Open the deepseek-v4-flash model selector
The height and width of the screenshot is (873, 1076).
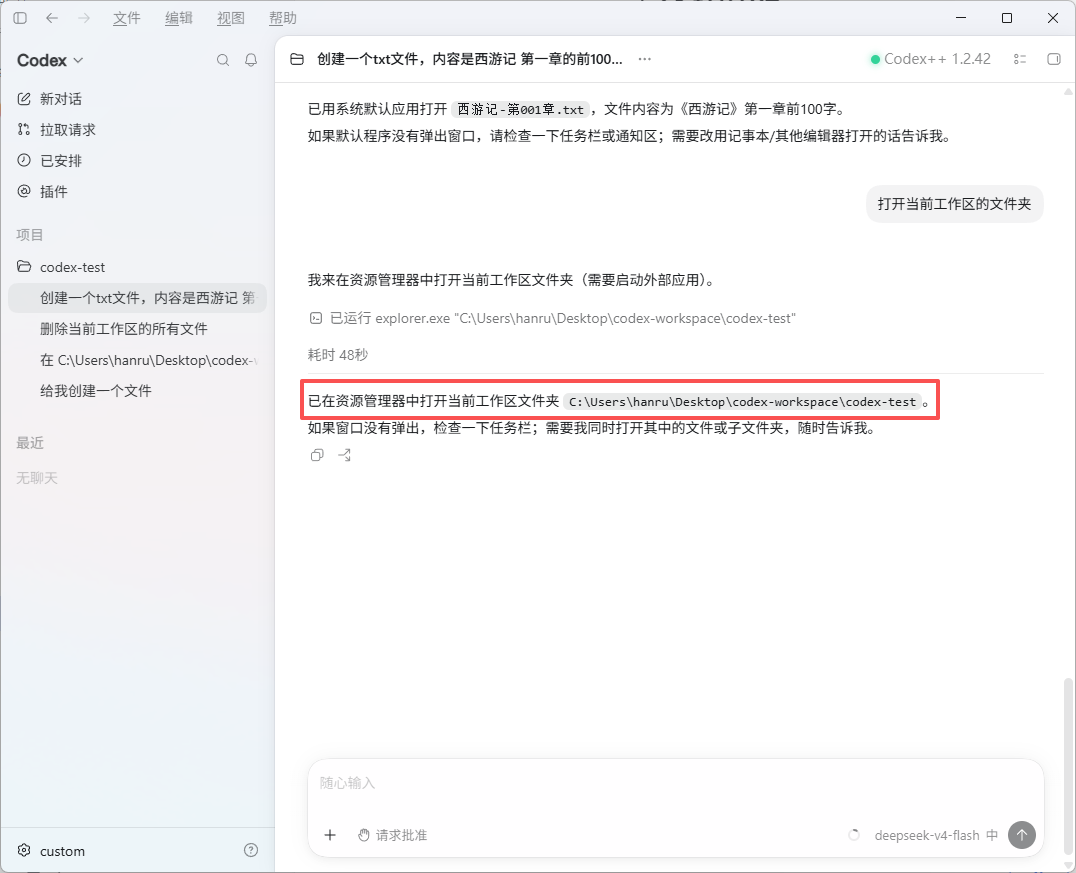(x=926, y=835)
